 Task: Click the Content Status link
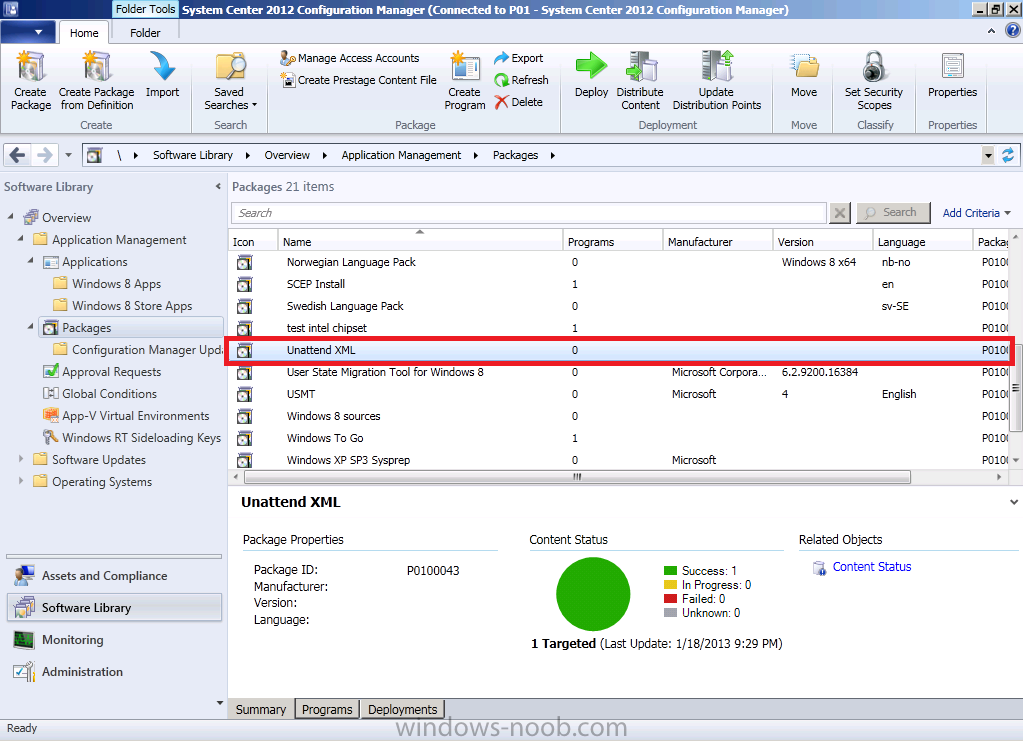tap(872, 567)
